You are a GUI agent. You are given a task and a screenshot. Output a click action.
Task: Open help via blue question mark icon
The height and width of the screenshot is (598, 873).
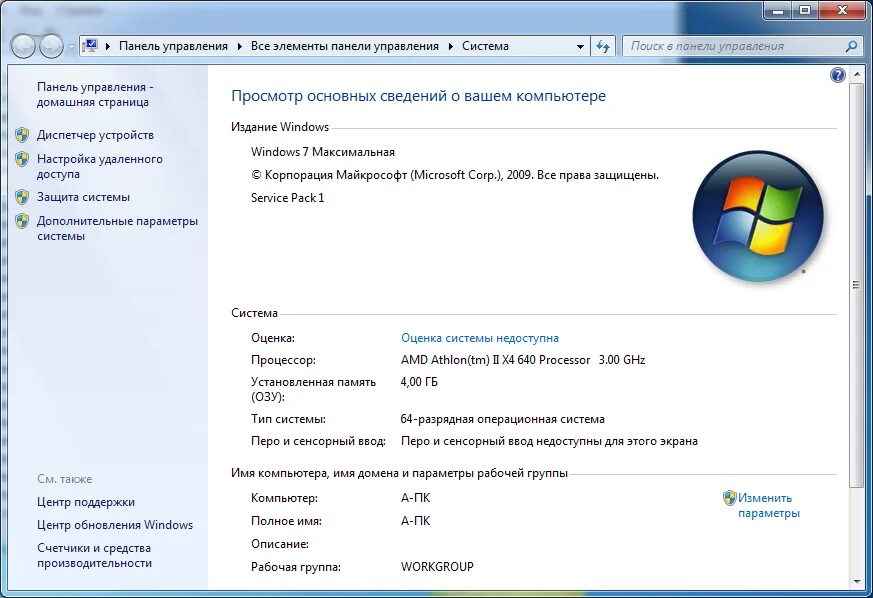pos(837,75)
